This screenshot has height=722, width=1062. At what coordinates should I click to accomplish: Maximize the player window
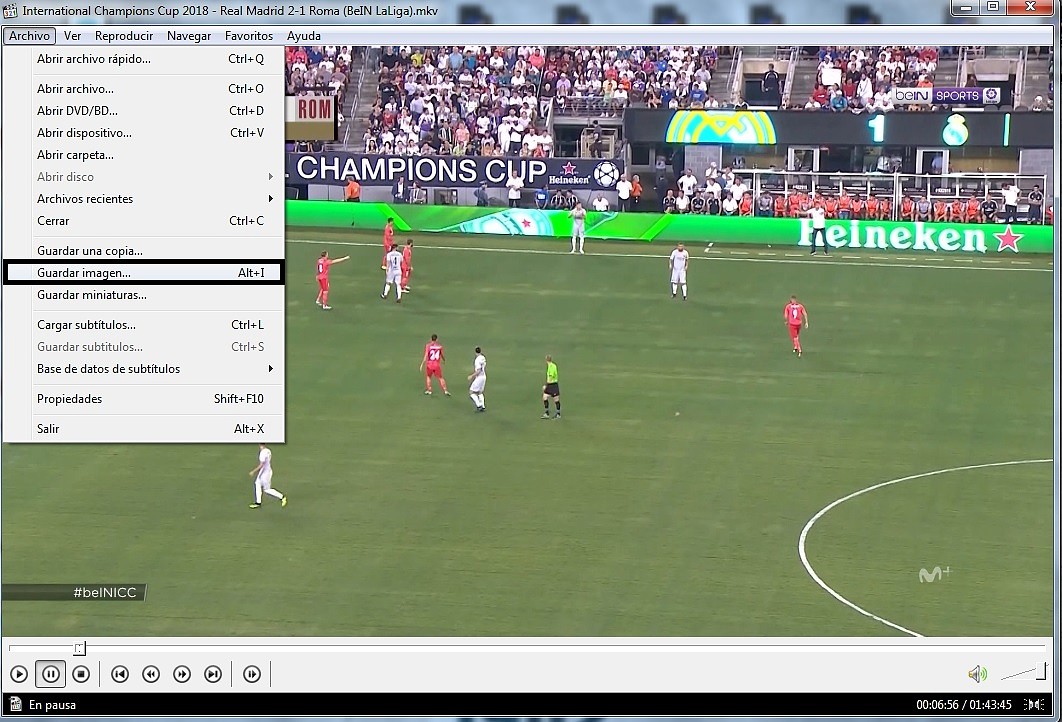[x=993, y=7]
